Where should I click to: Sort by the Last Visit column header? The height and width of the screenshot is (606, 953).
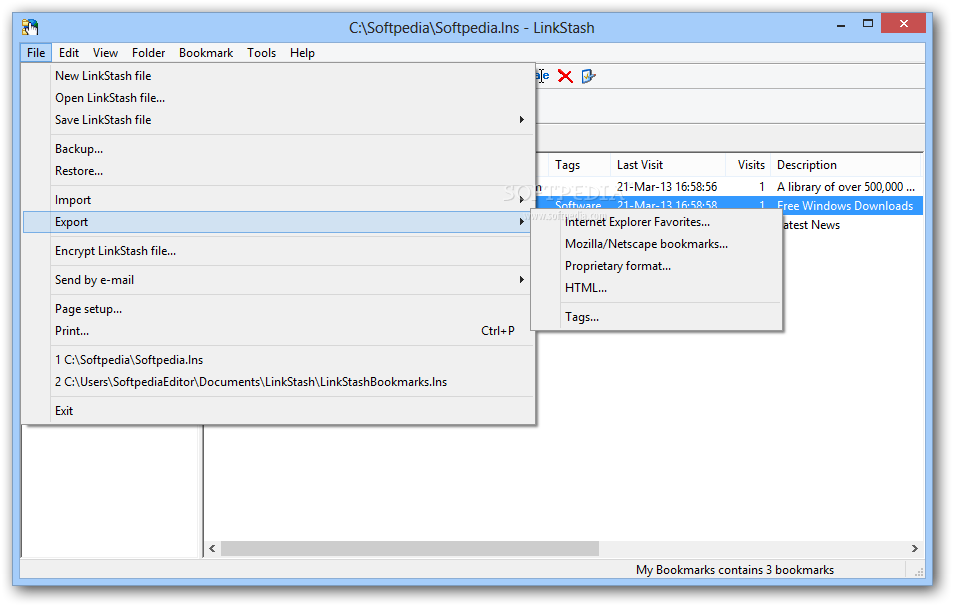(668, 165)
